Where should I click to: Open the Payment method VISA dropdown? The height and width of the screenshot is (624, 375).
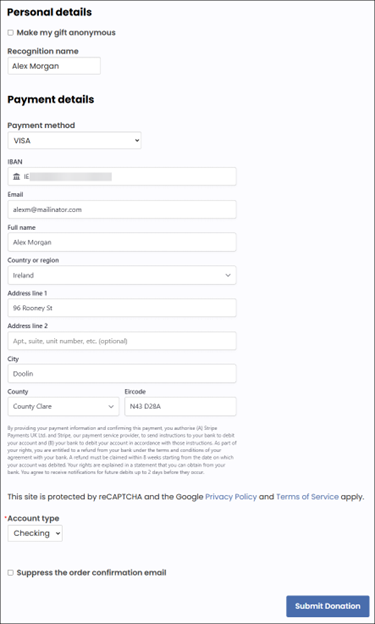[74, 140]
